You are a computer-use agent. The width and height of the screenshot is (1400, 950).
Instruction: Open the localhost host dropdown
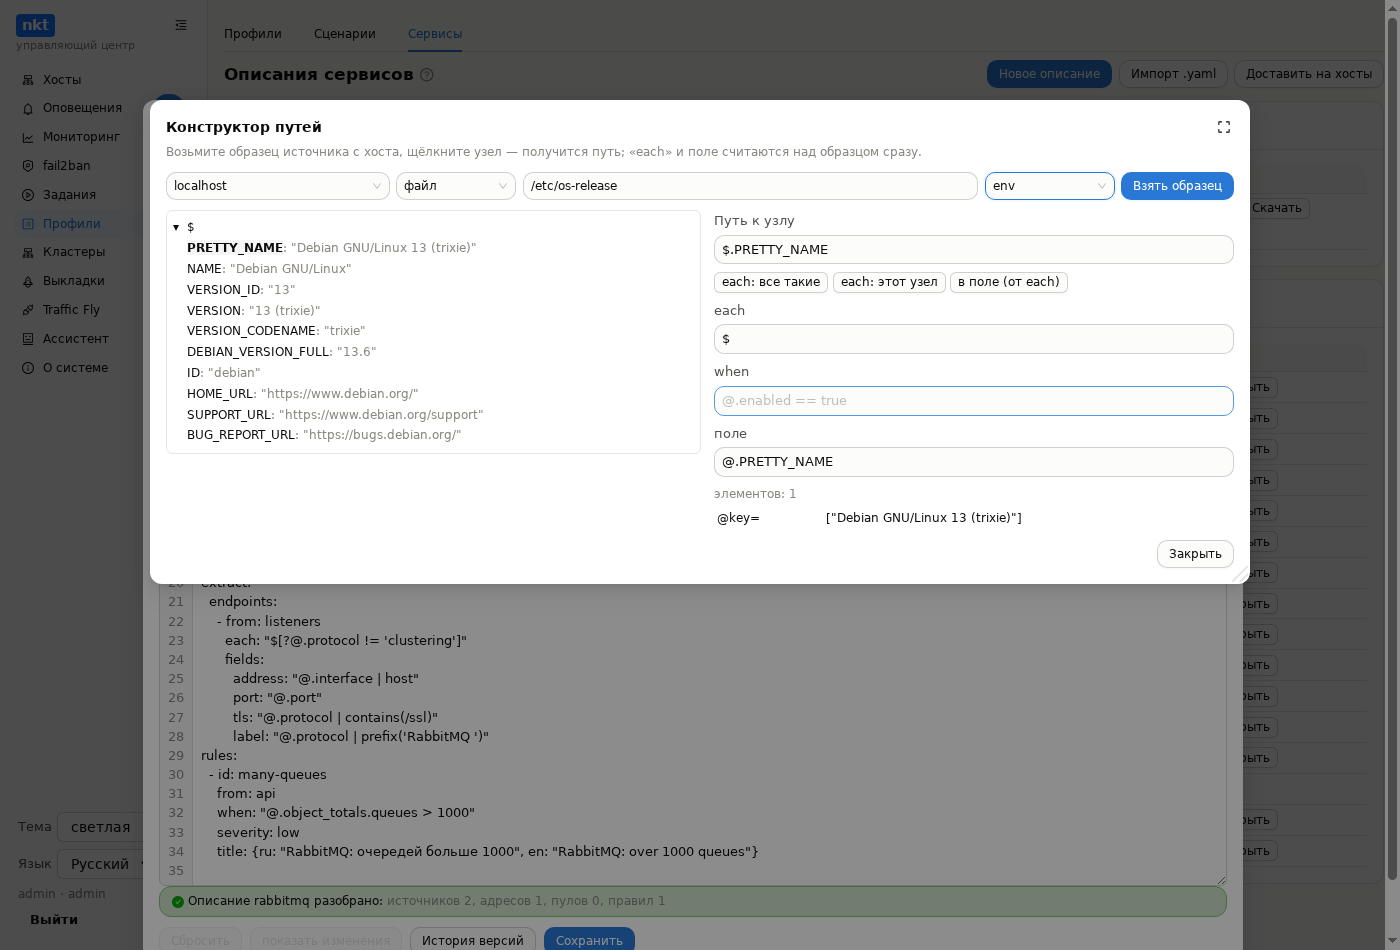point(278,186)
